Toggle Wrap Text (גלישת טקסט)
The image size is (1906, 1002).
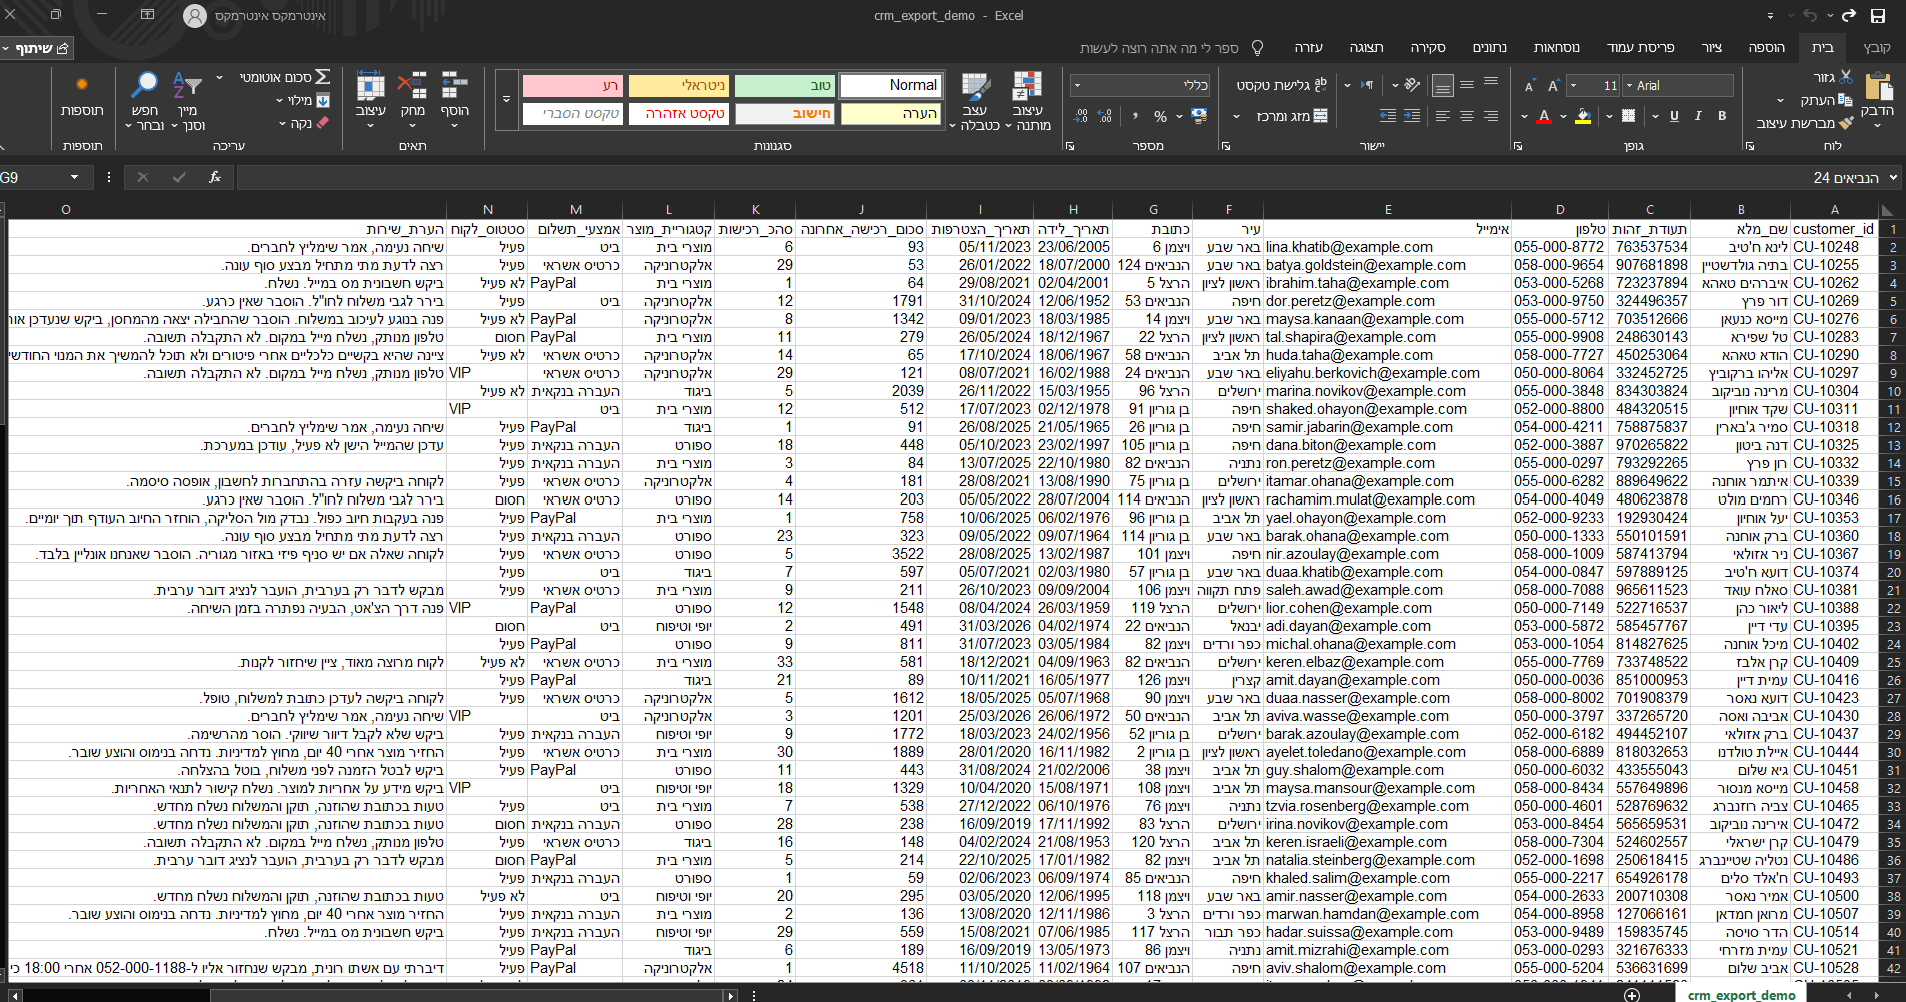tap(1282, 86)
